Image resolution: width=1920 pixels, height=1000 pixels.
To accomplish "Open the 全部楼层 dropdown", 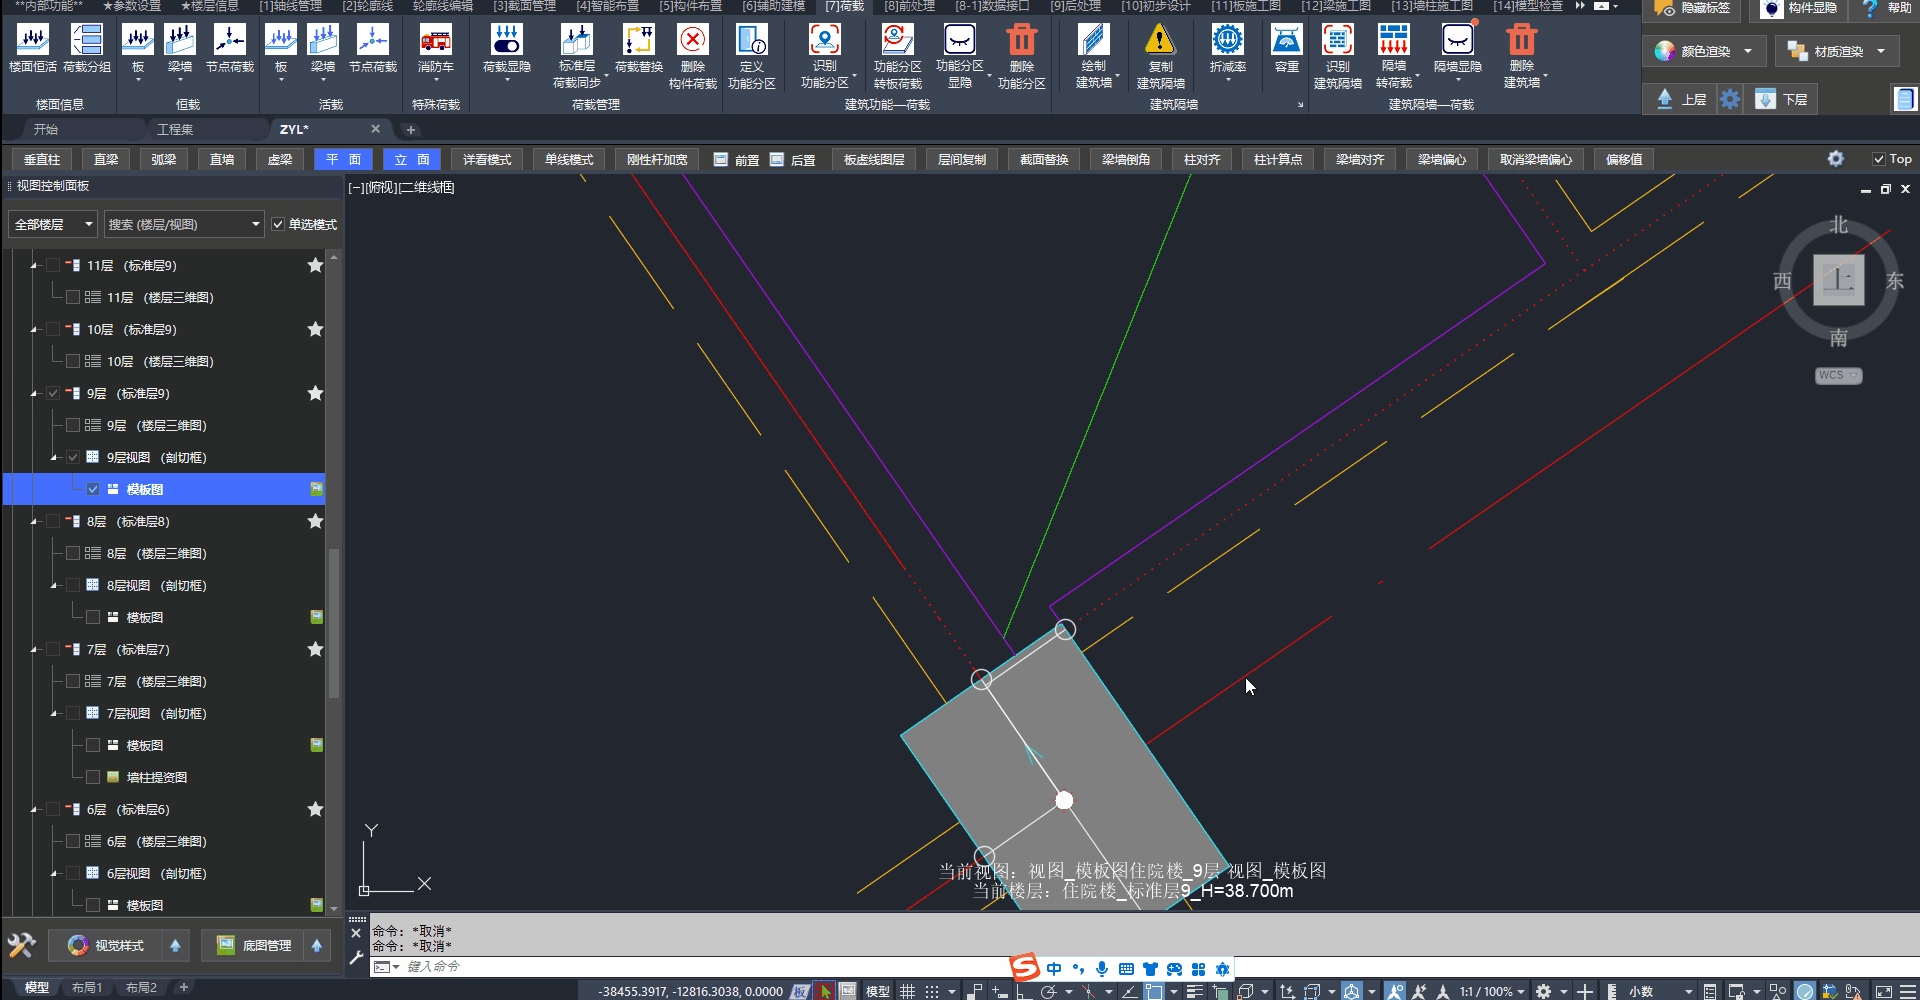I will click(x=53, y=225).
